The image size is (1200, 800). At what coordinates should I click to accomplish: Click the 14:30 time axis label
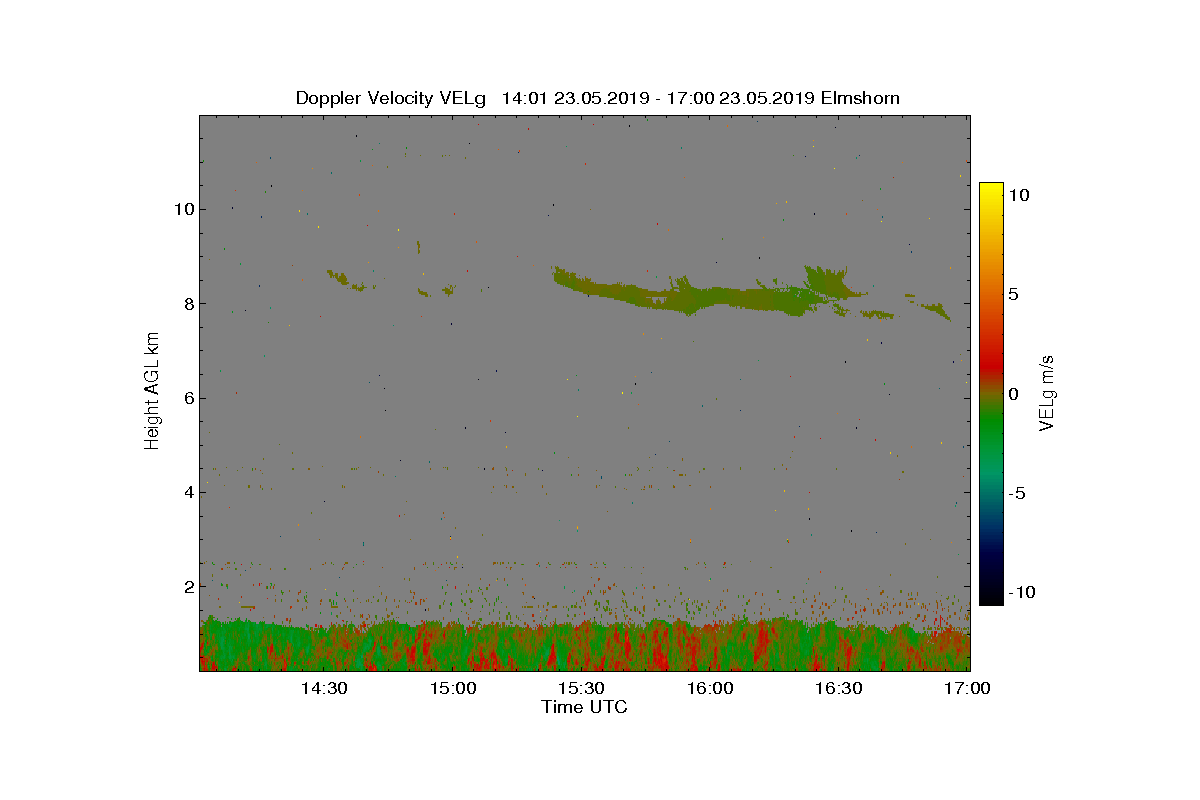click(x=324, y=689)
